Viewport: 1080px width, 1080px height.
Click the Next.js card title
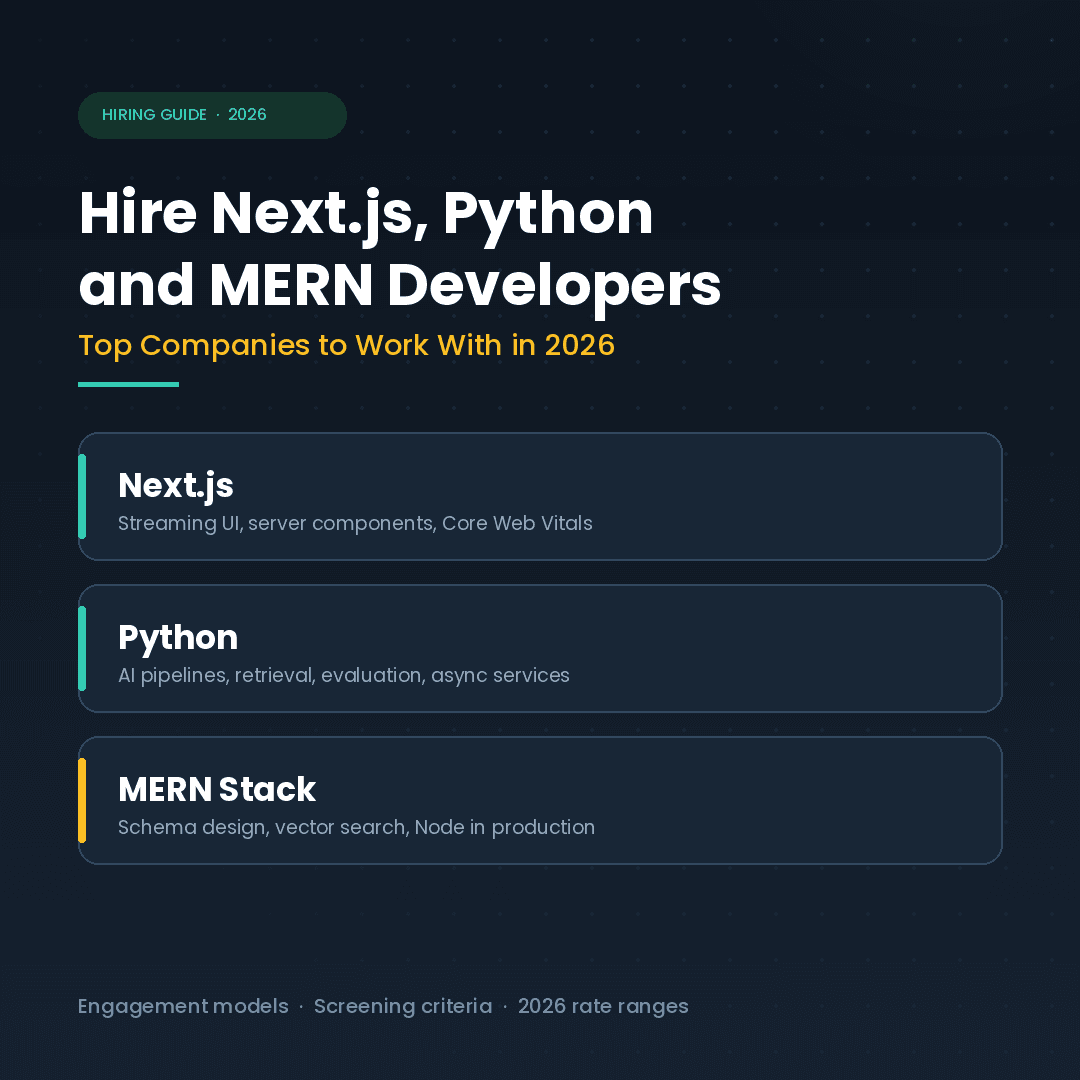tap(176, 486)
